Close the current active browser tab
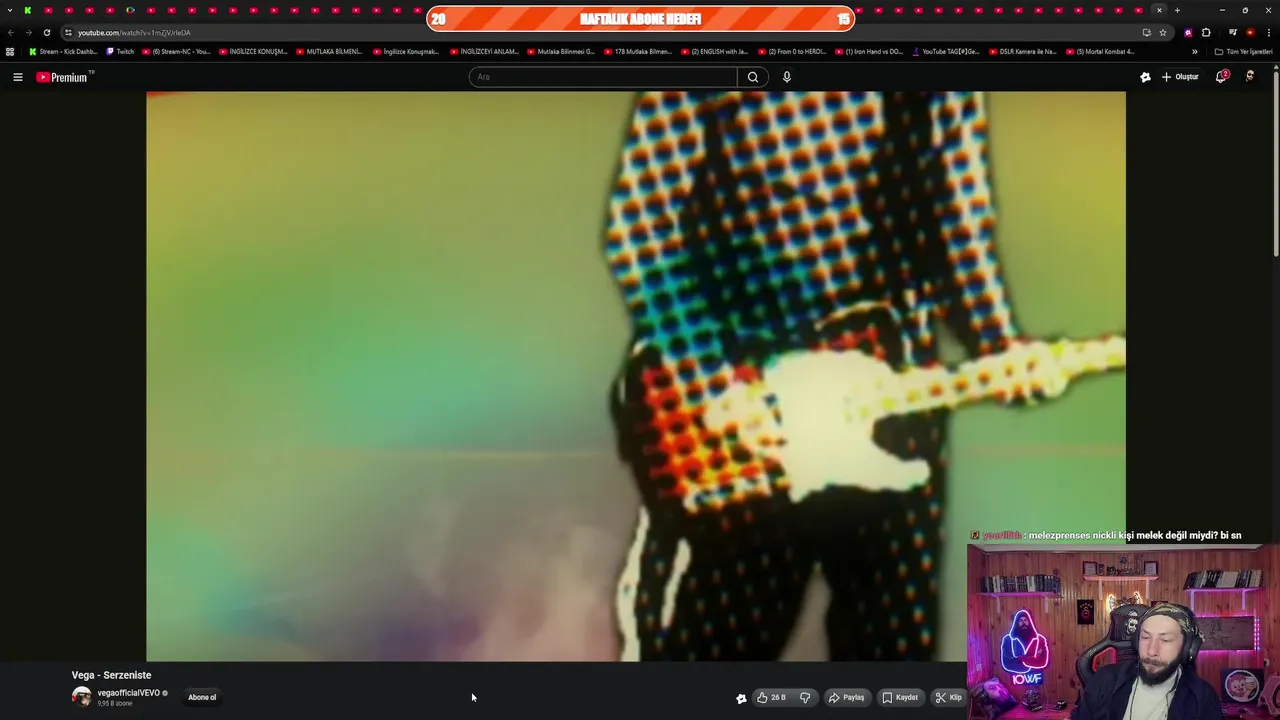Screen dimensions: 1280x720 1159,10
